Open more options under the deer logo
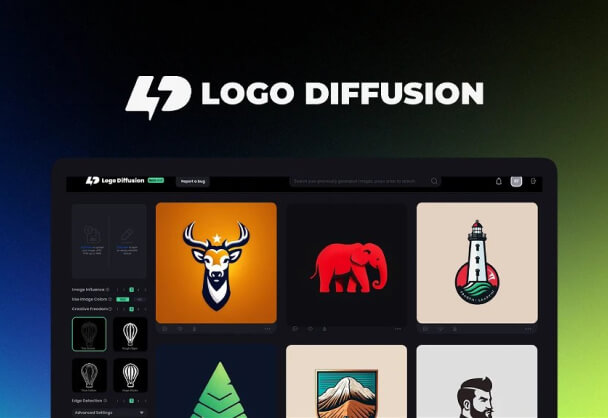The image size is (608, 418). 268,329
